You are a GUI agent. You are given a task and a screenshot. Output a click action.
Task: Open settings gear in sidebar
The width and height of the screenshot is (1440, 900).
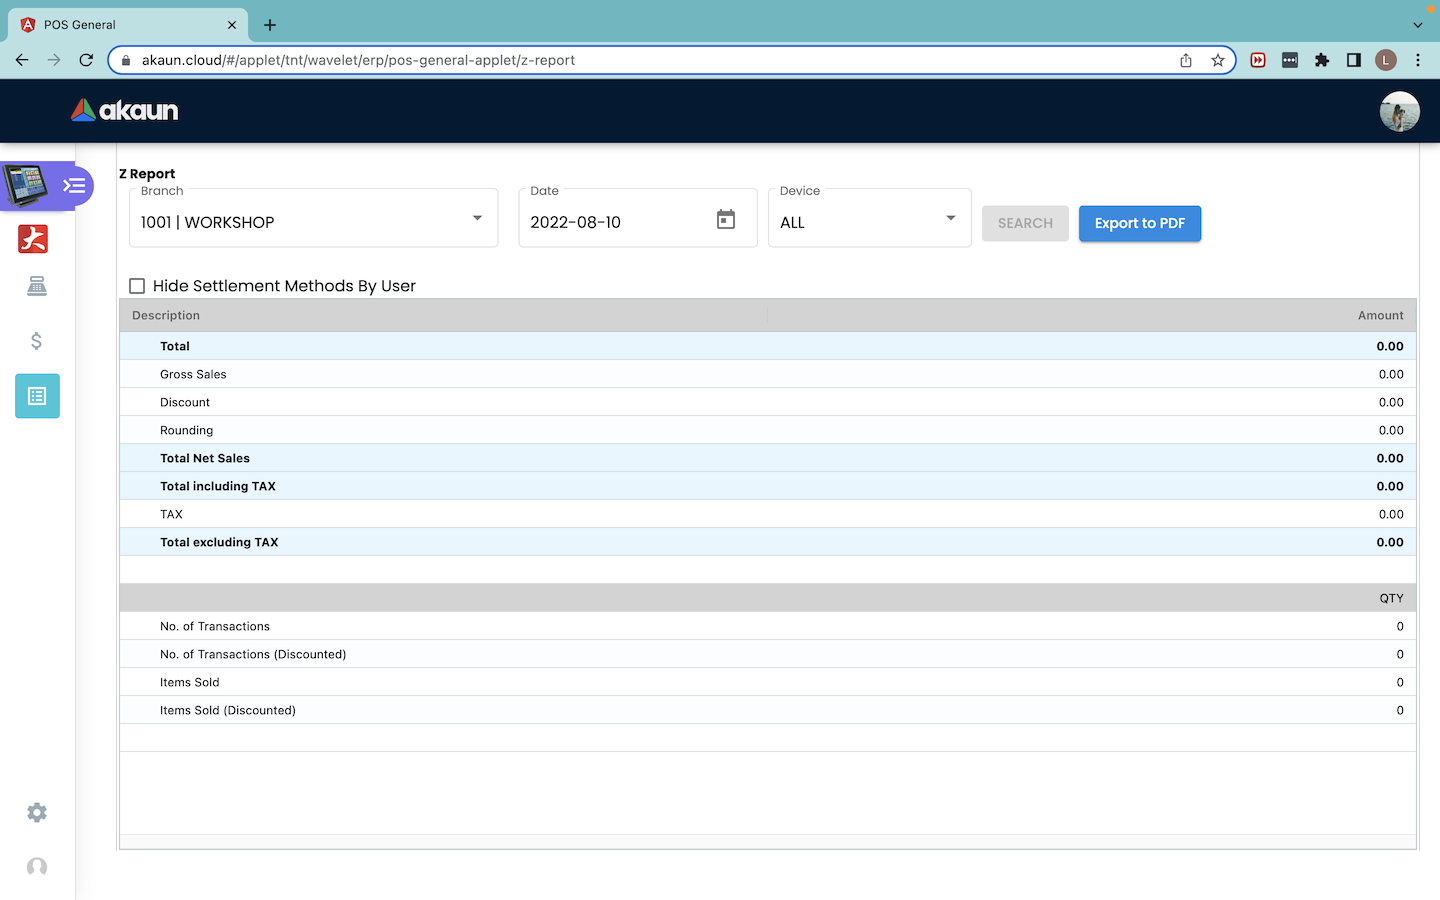(37, 813)
